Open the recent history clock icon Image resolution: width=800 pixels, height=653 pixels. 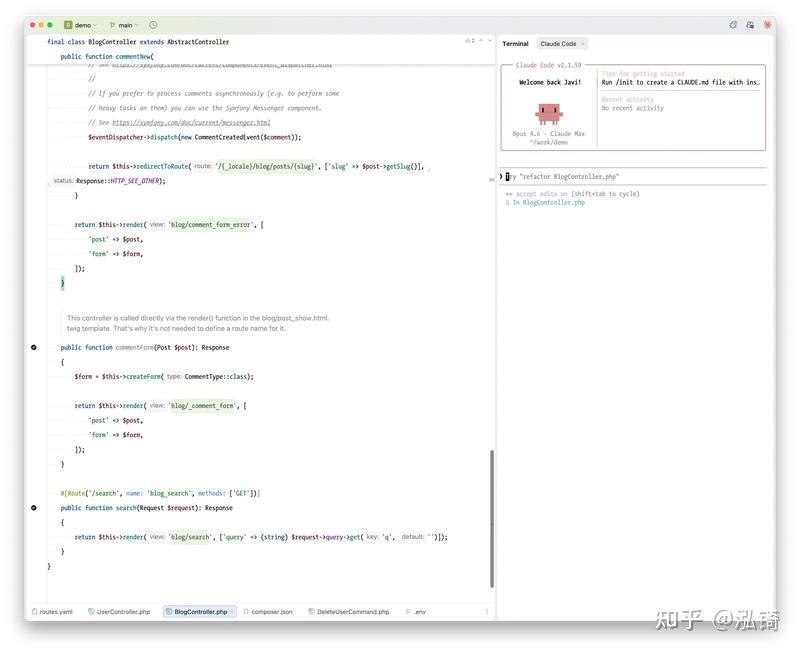[x=153, y=25]
